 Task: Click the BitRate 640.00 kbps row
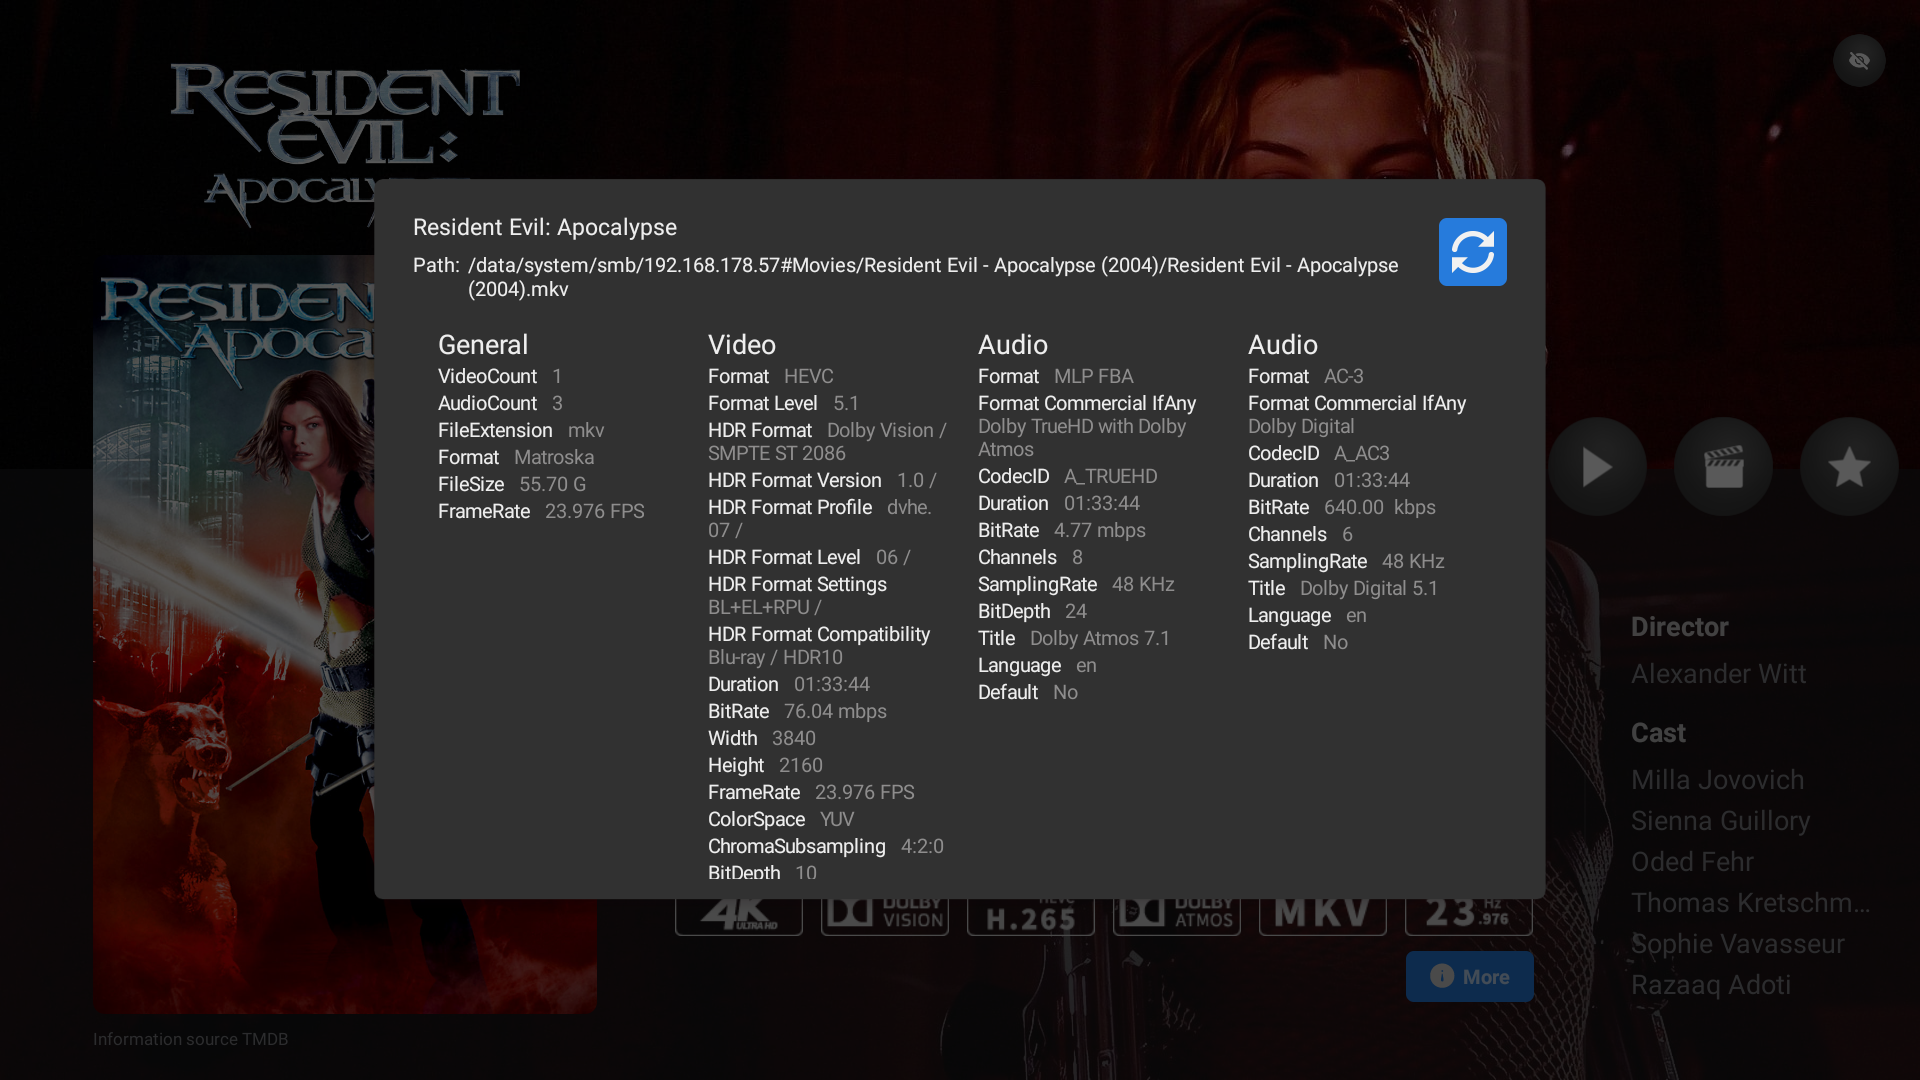tap(1342, 507)
